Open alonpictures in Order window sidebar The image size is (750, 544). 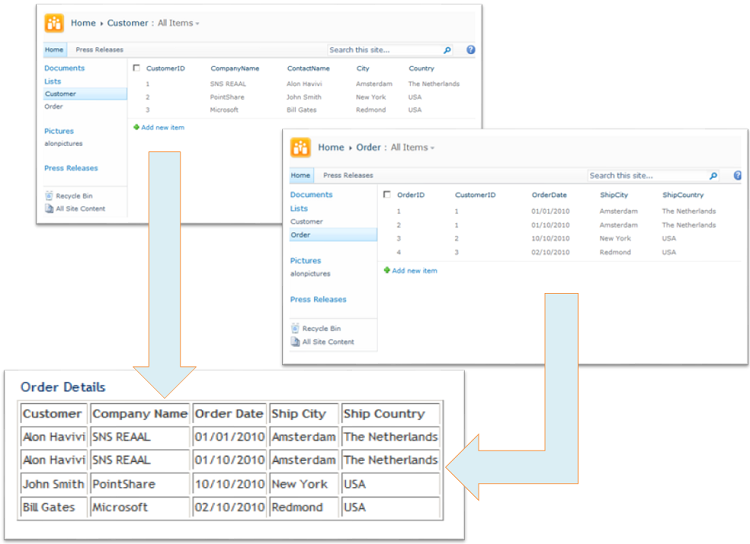[310, 274]
